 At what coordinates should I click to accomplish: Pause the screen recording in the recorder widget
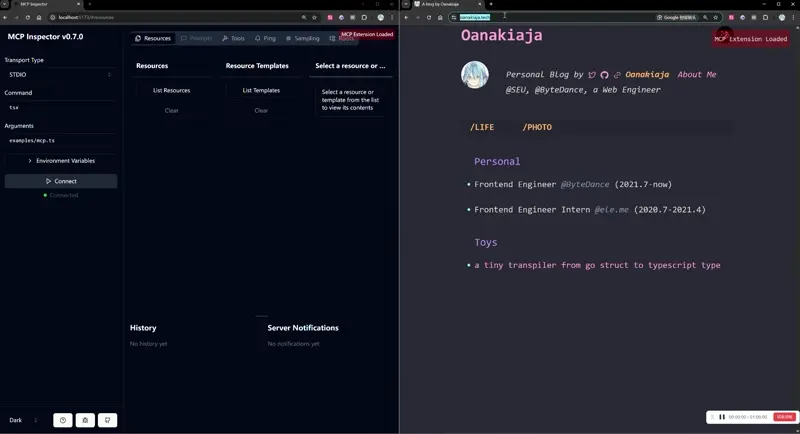click(722, 417)
